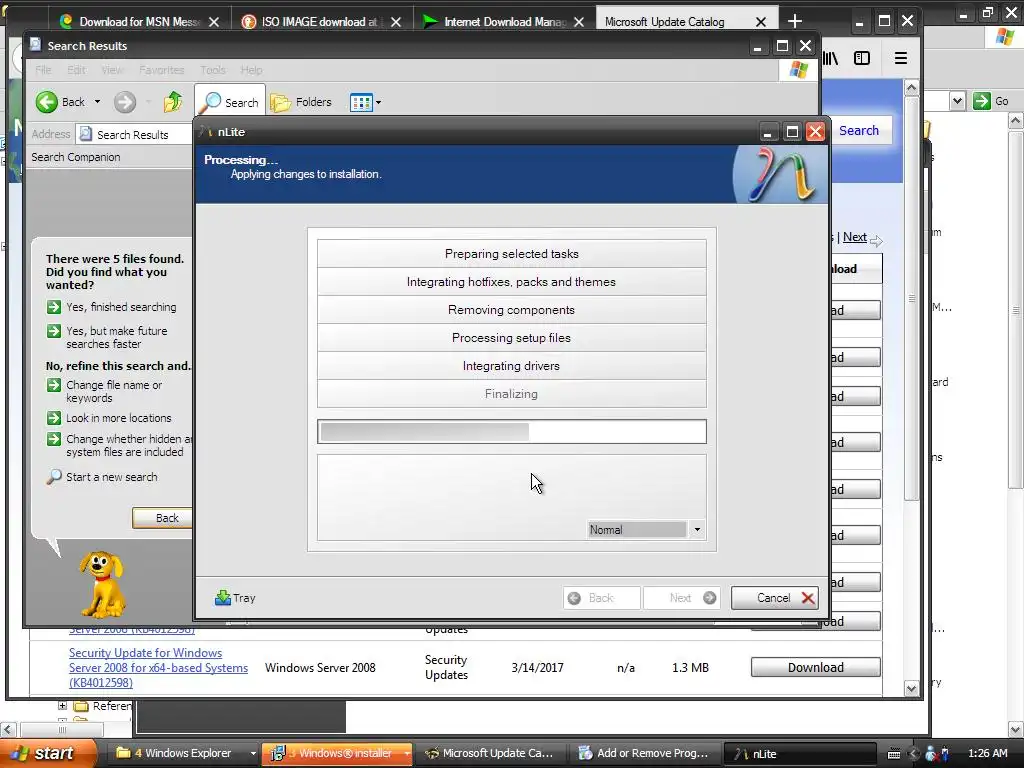Switch to Add or Remove Programs taskbar item
Viewport: 1024px width, 768px height.
(x=644, y=753)
